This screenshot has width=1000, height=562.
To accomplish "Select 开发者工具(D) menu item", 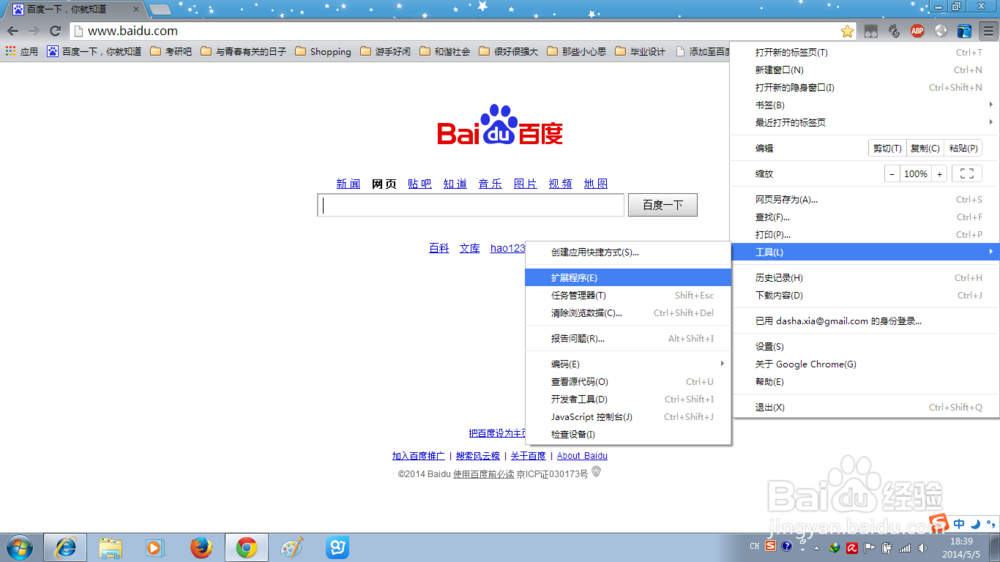I will 628,399.
